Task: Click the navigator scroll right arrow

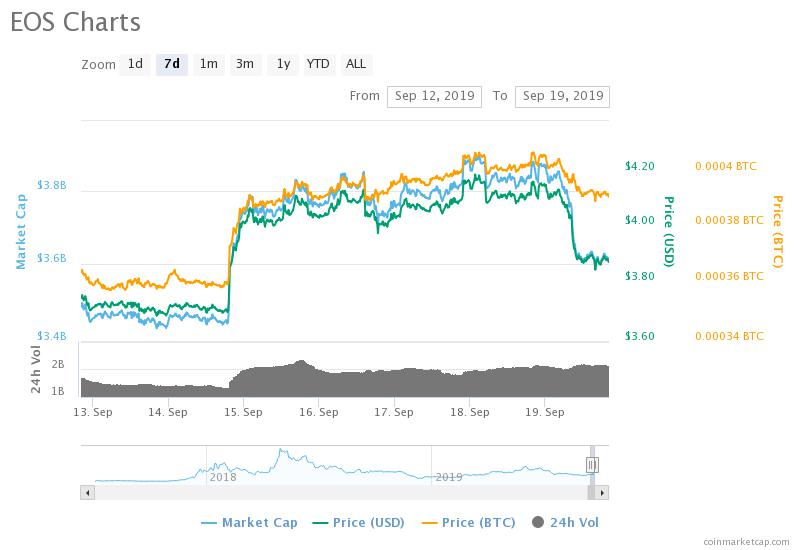Action: pyautogui.click(x=602, y=493)
